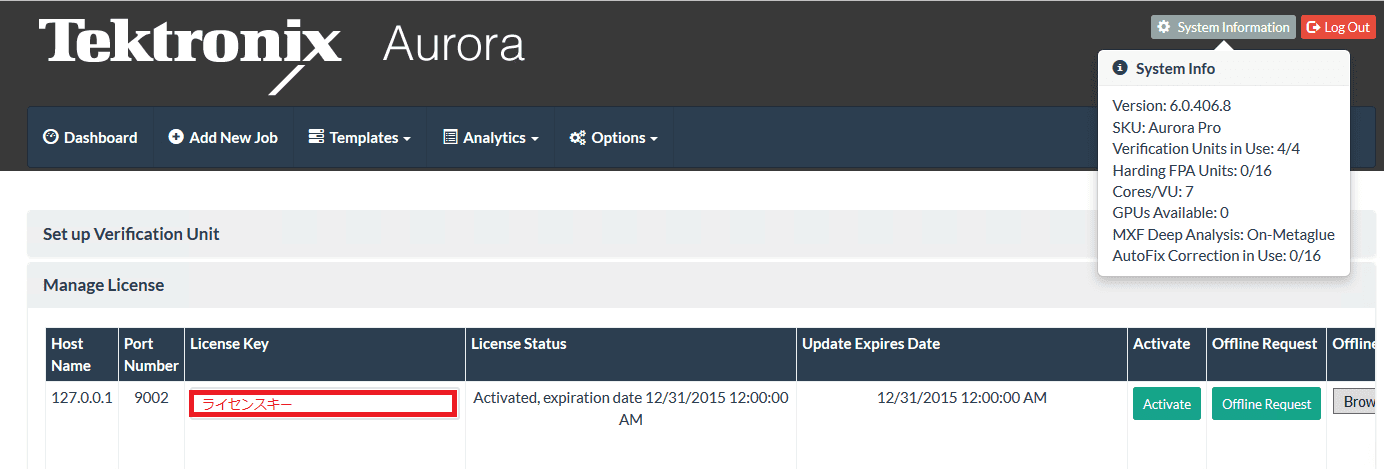Click the update expires date 12/31/2015 cell

tap(962, 397)
